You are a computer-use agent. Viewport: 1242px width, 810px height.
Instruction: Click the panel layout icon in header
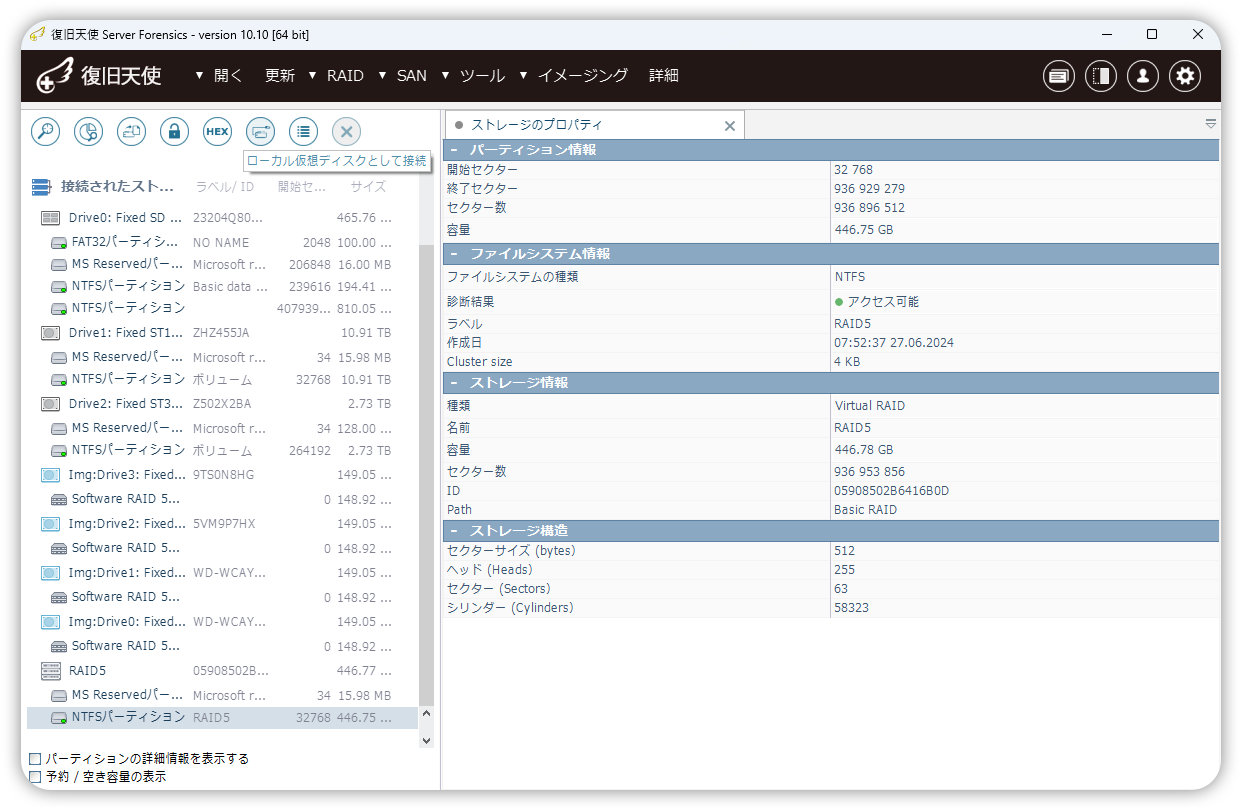(x=1101, y=76)
